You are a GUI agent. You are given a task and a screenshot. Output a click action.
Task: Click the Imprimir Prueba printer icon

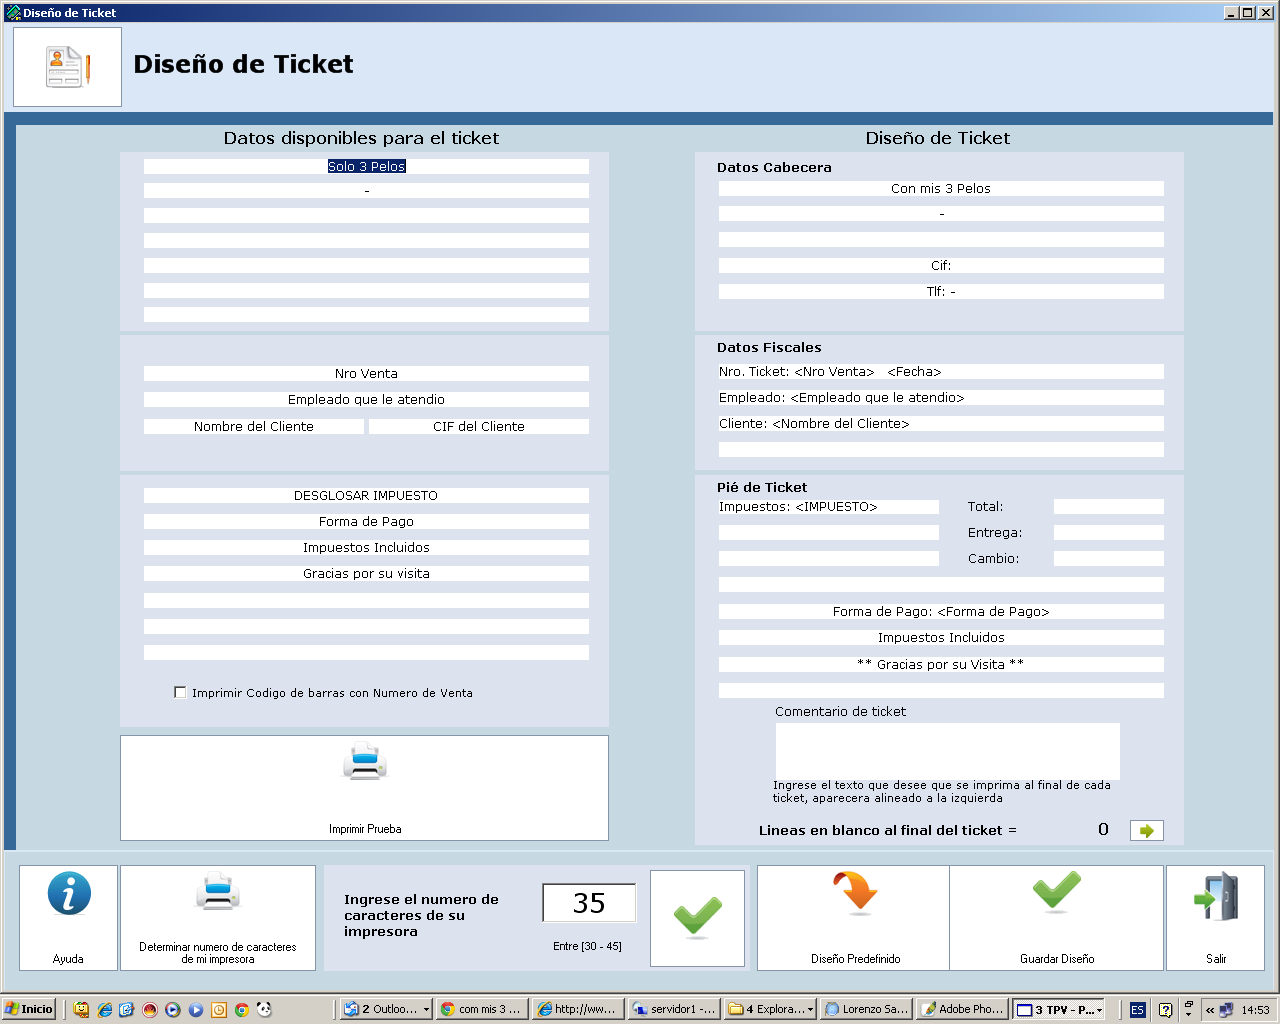point(364,763)
